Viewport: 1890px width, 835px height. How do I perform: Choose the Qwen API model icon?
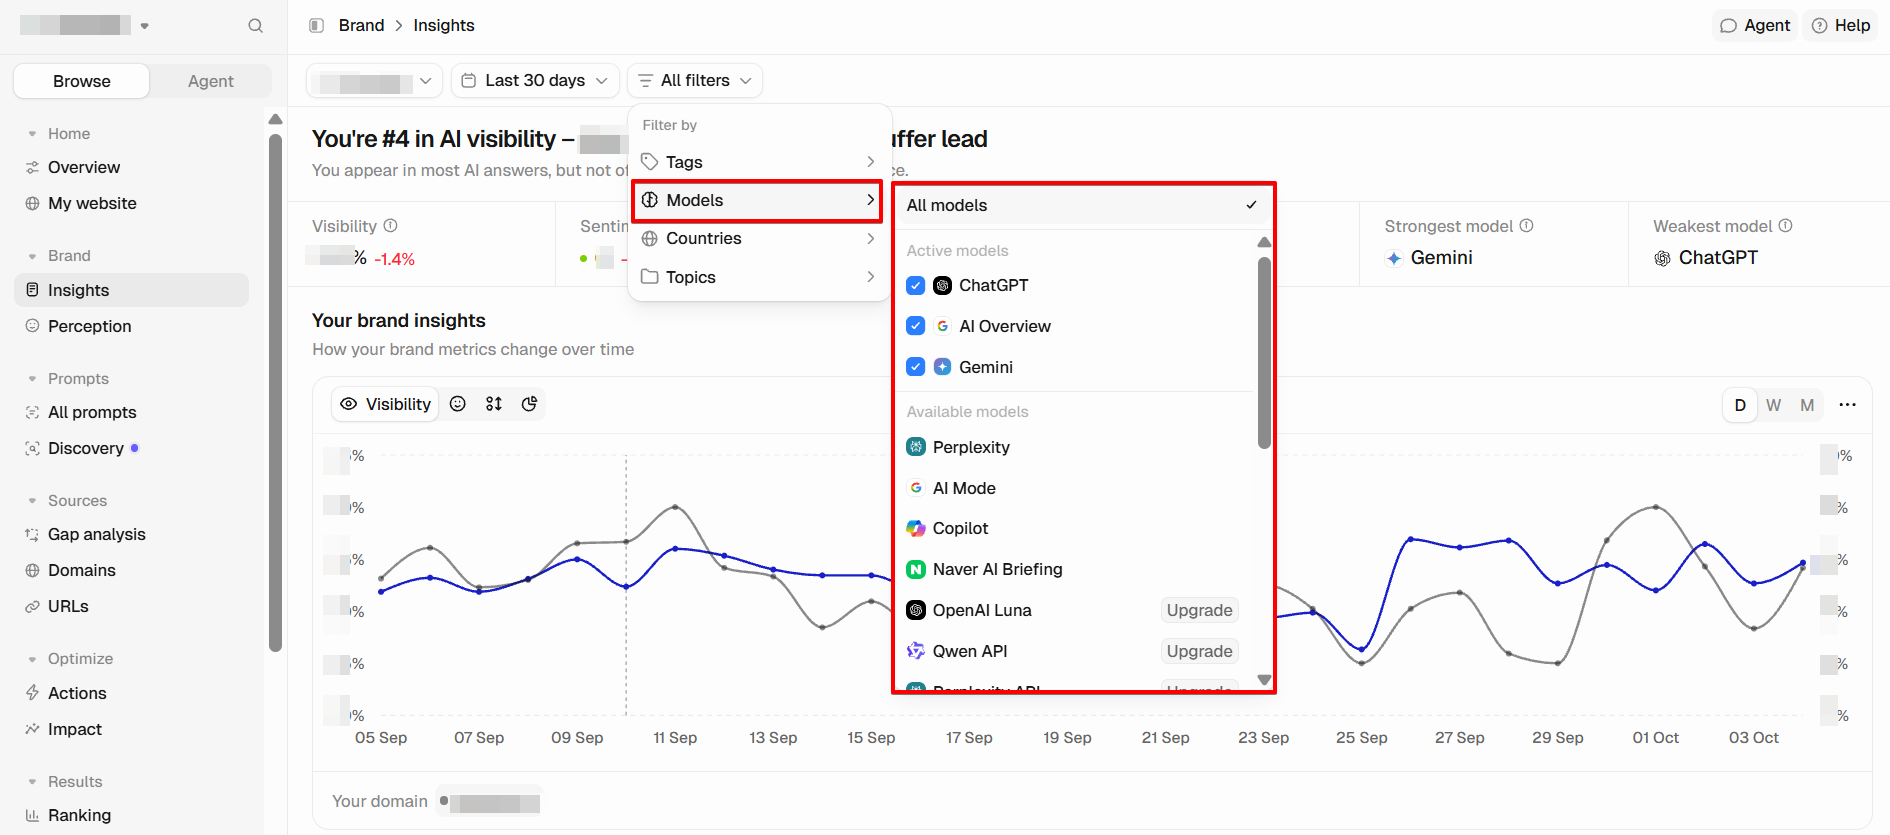click(916, 651)
